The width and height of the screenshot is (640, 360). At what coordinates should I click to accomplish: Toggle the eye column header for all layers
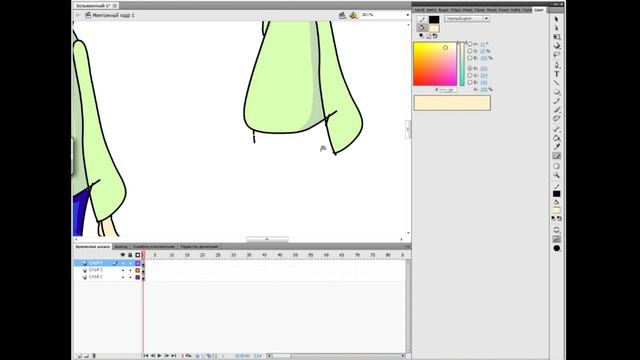pyautogui.click(x=123, y=255)
